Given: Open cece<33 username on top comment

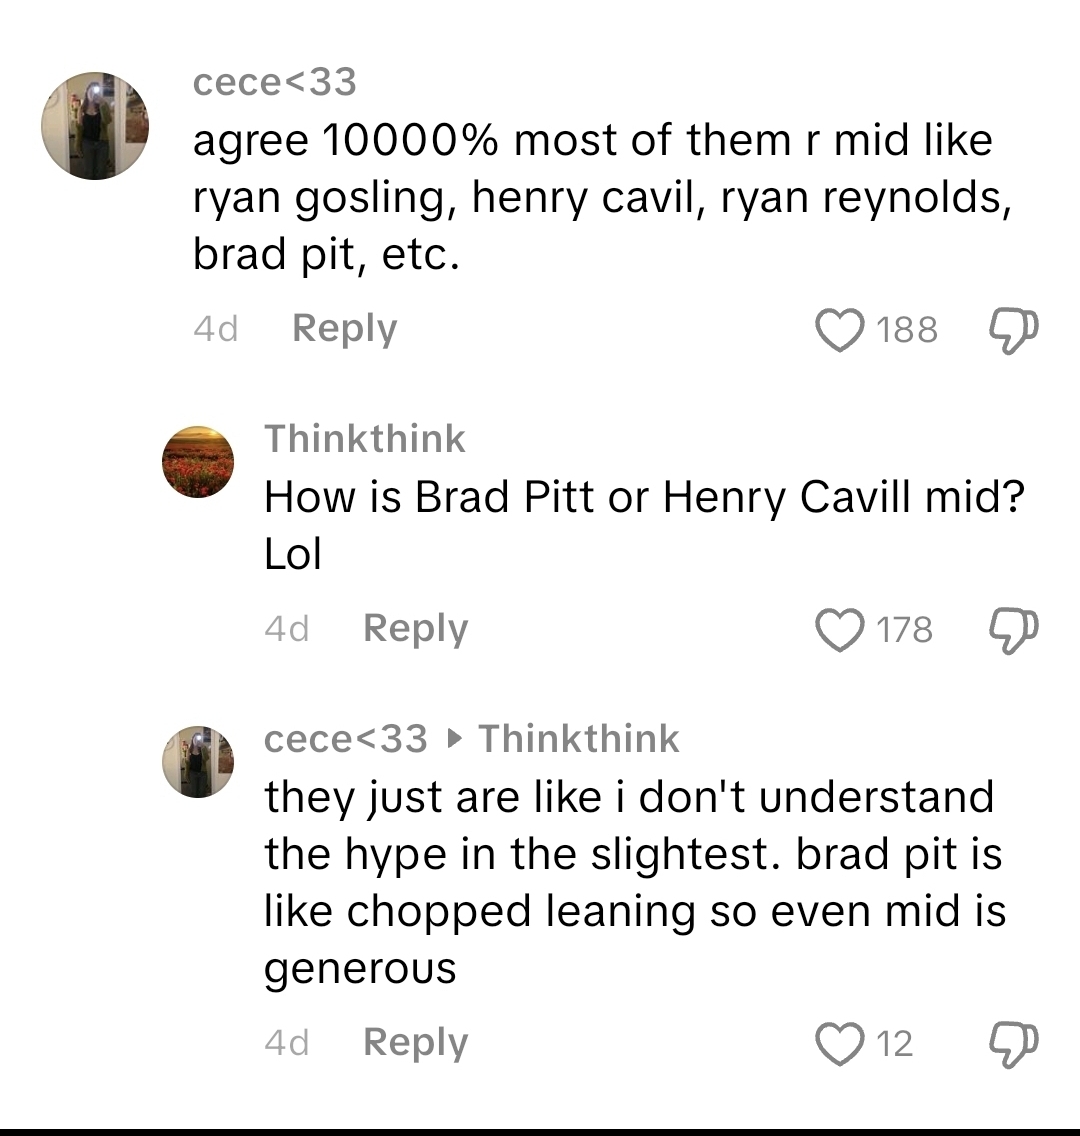Looking at the screenshot, I should [x=274, y=83].
